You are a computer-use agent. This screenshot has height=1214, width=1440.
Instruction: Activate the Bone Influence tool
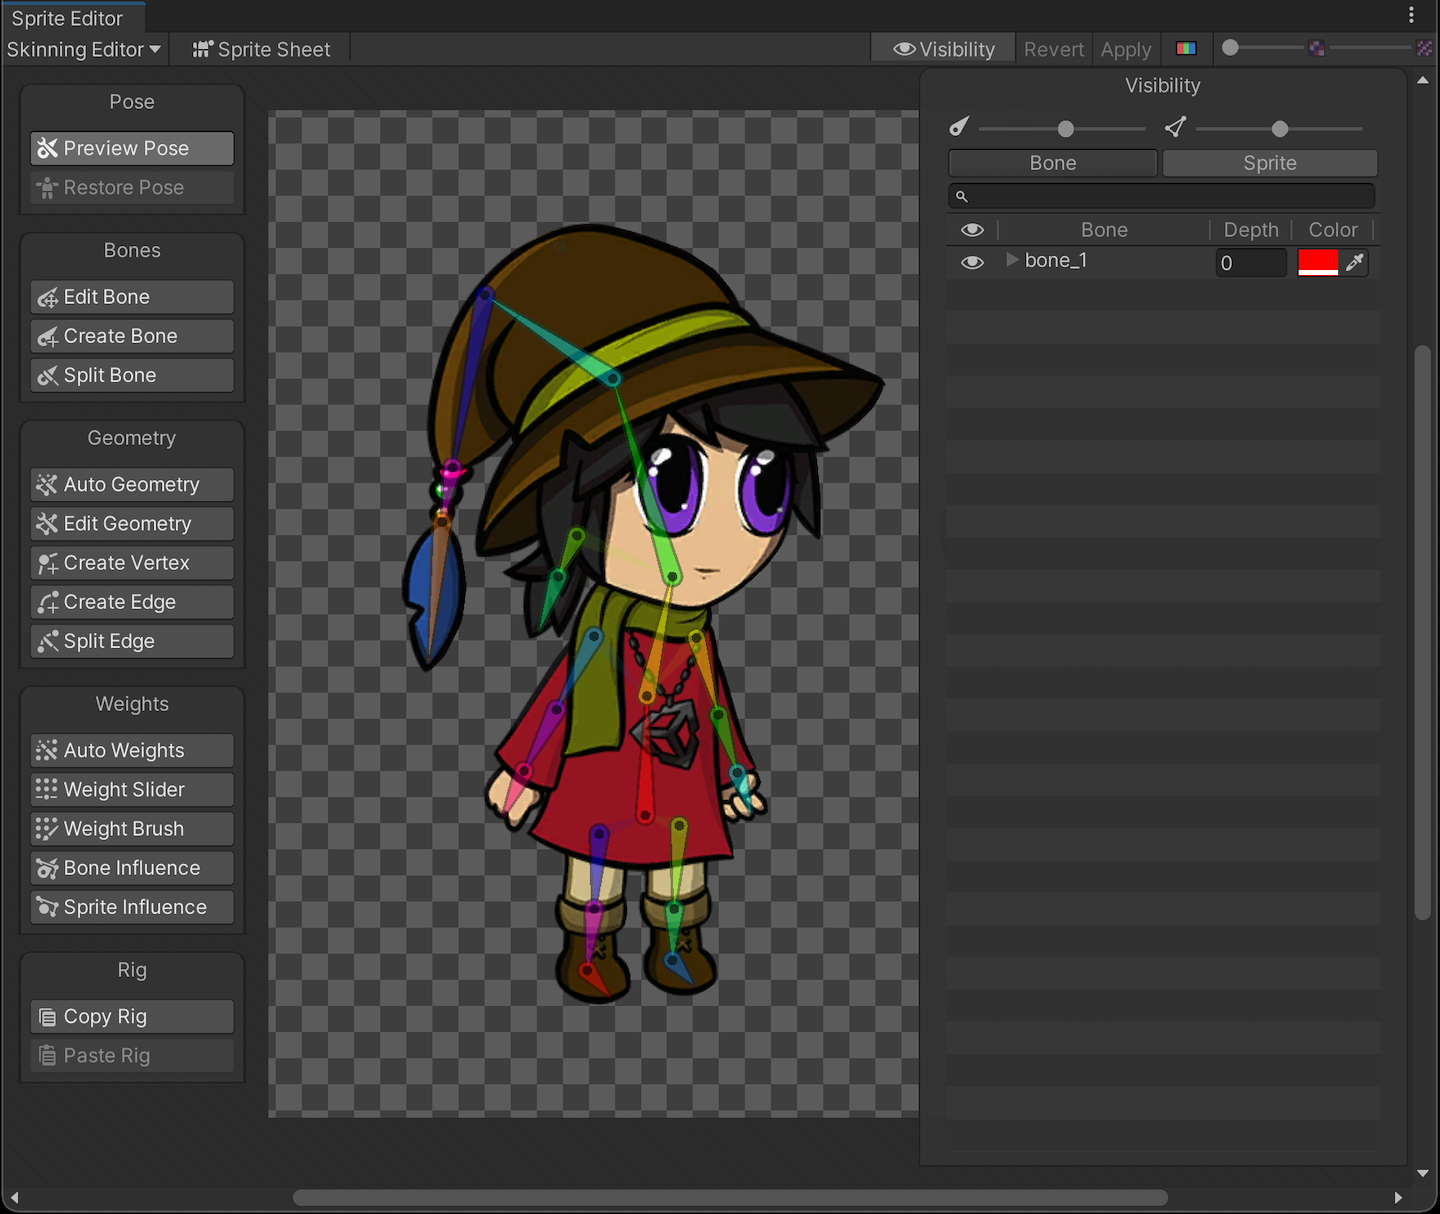tap(132, 868)
